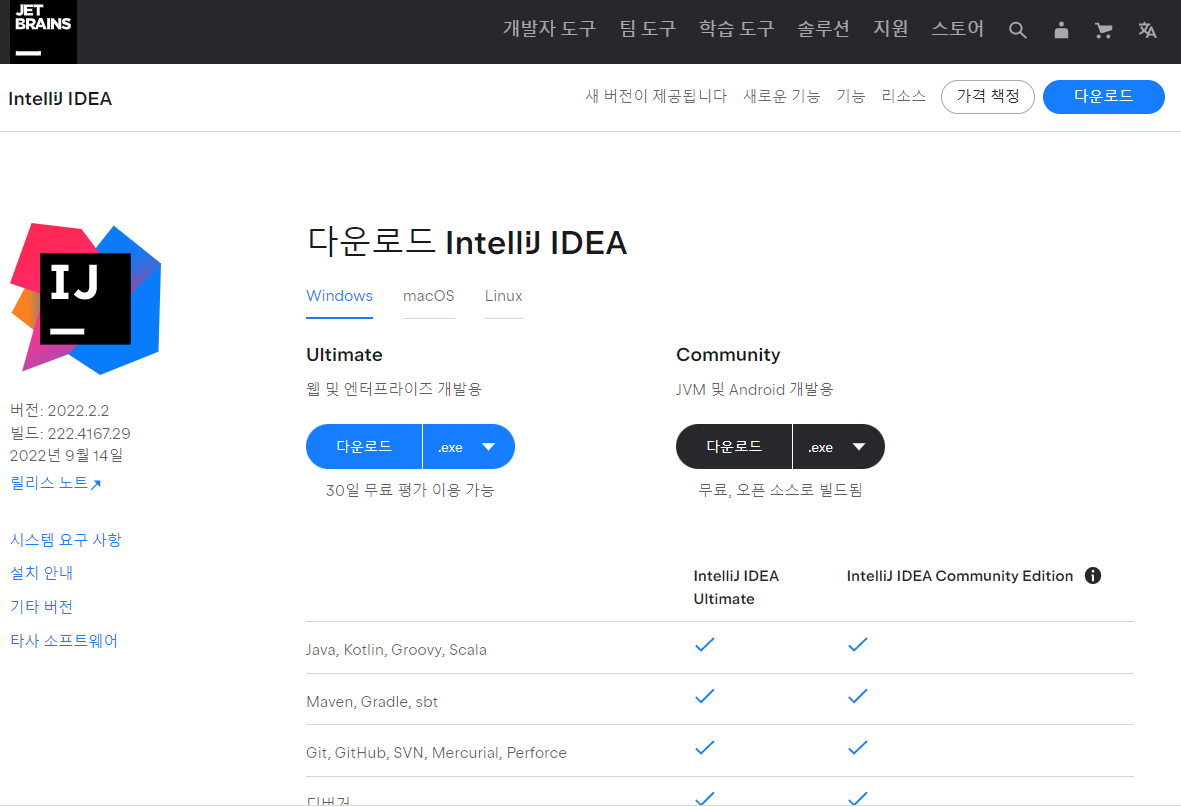Click the 가격 책정 button
This screenshot has width=1181, height=807.
click(987, 96)
